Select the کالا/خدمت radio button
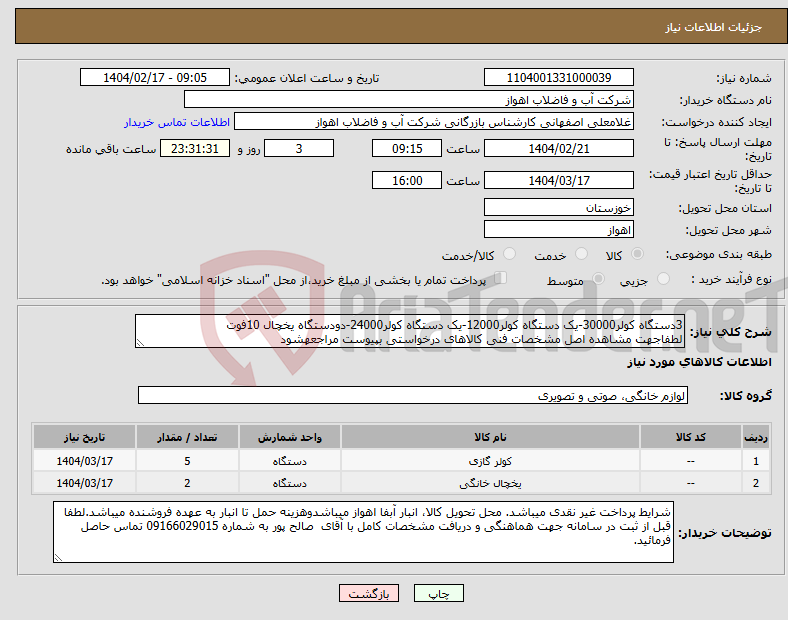The width and height of the screenshot is (788, 620). tap(509, 254)
